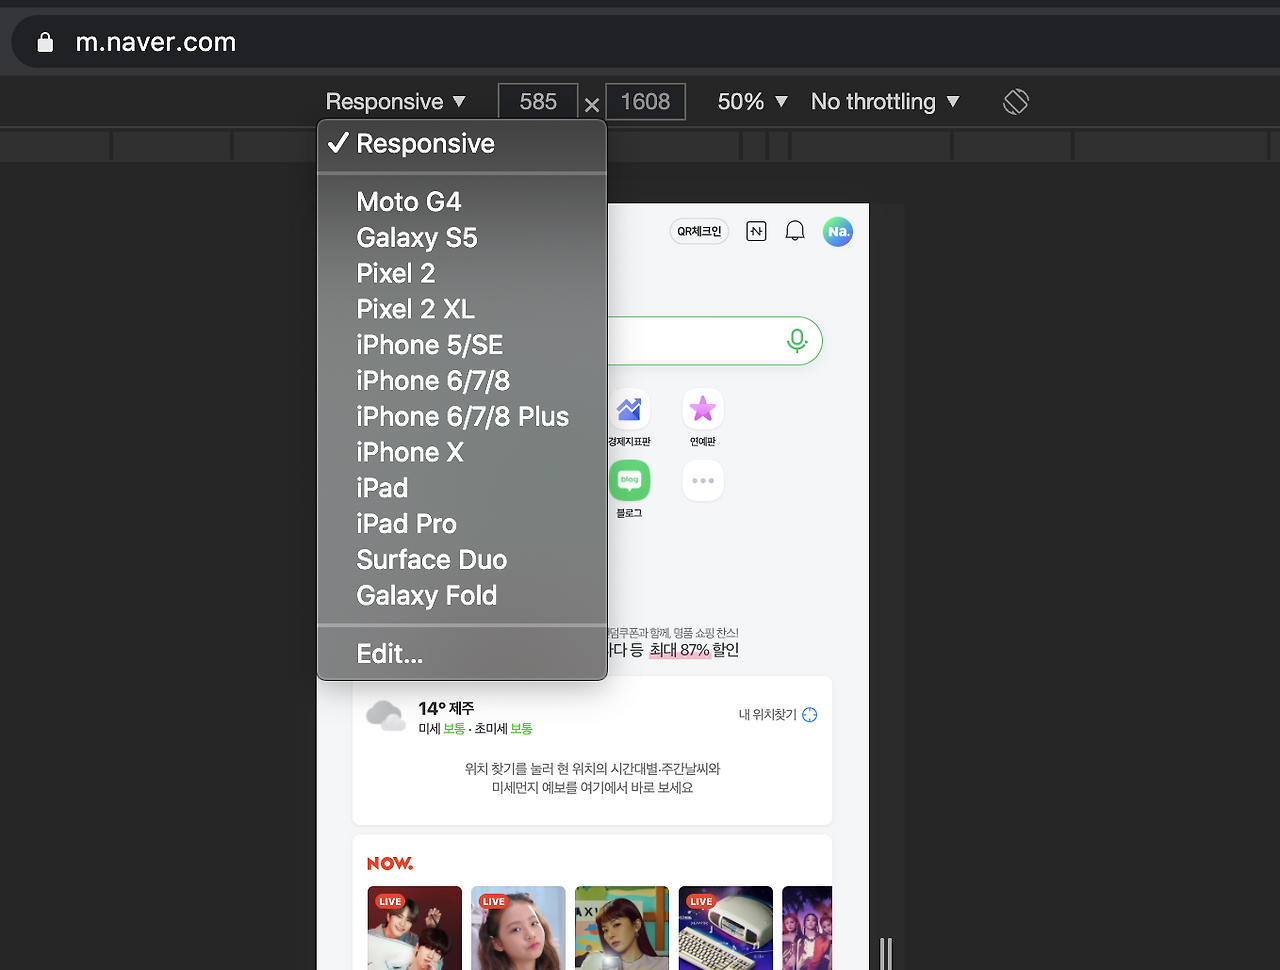Image resolution: width=1280 pixels, height=970 pixels.
Task: Open the 50% zoom dropdown
Action: tap(753, 102)
